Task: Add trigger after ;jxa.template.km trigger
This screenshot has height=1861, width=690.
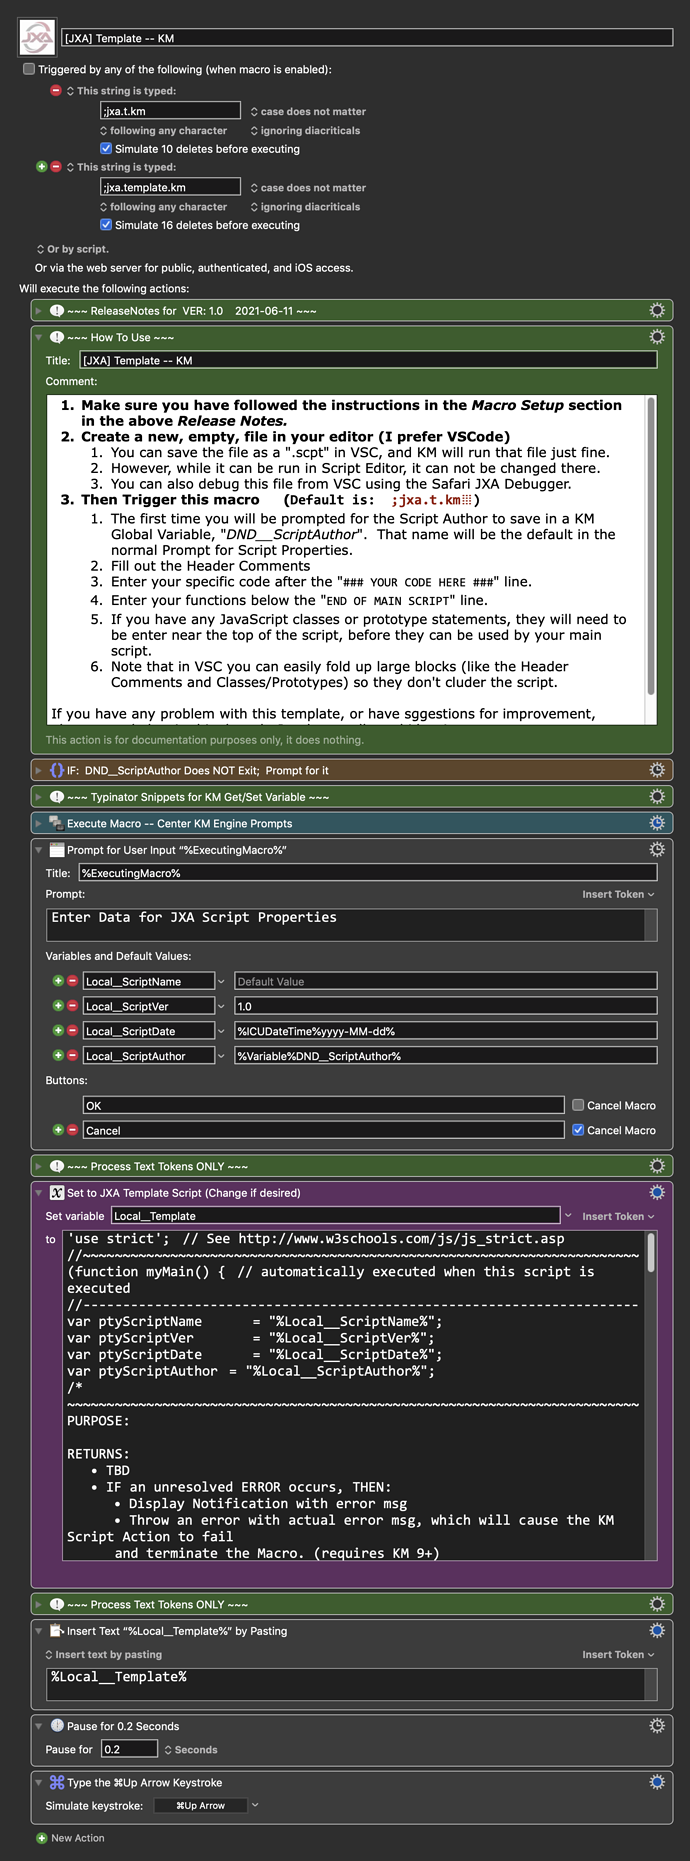Action: [41, 167]
